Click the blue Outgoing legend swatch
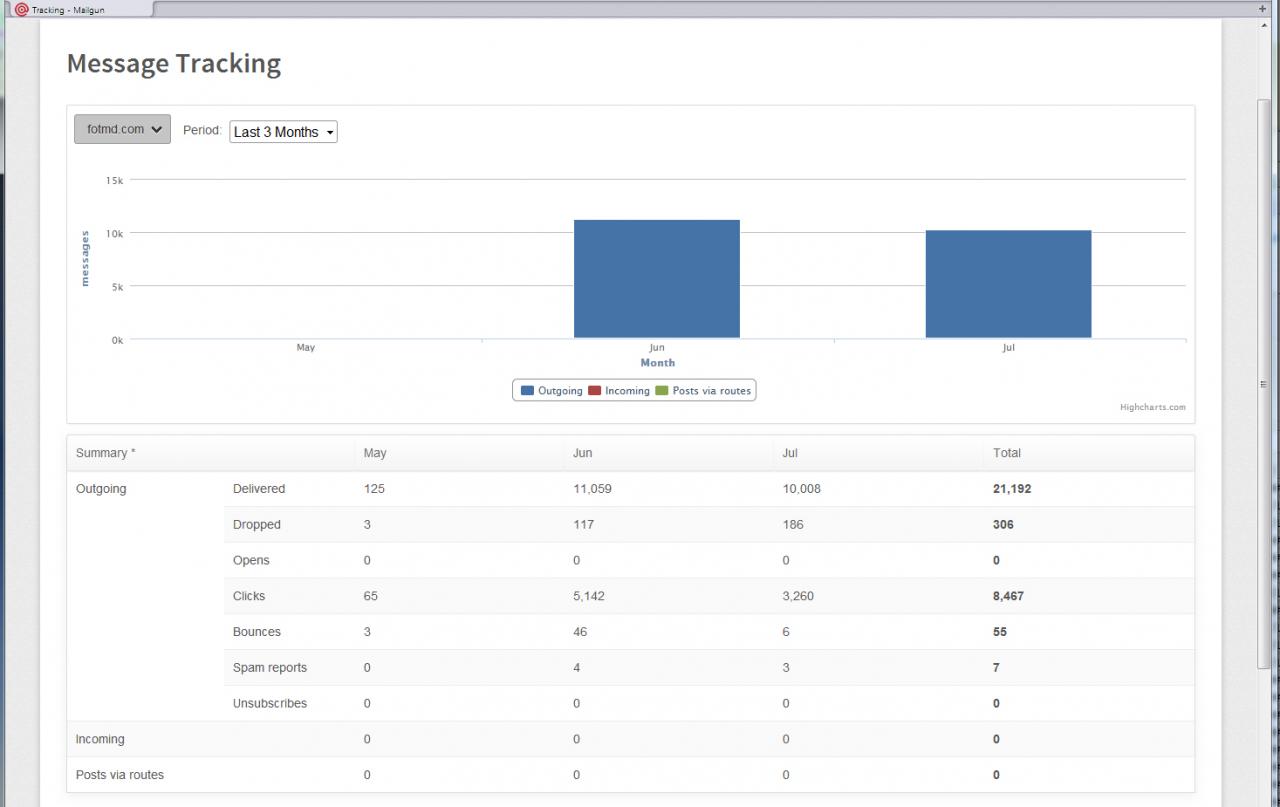The image size is (1280, 807). (527, 391)
